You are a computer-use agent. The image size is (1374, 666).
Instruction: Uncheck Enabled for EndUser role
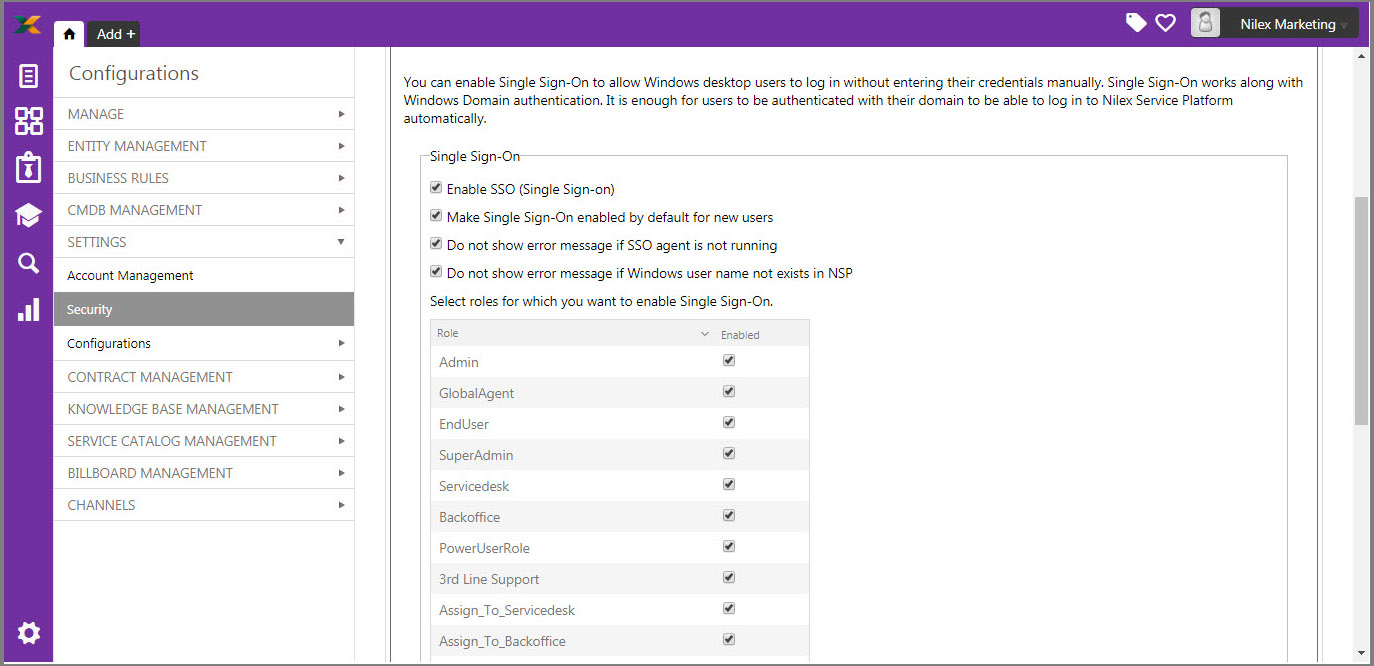click(729, 422)
